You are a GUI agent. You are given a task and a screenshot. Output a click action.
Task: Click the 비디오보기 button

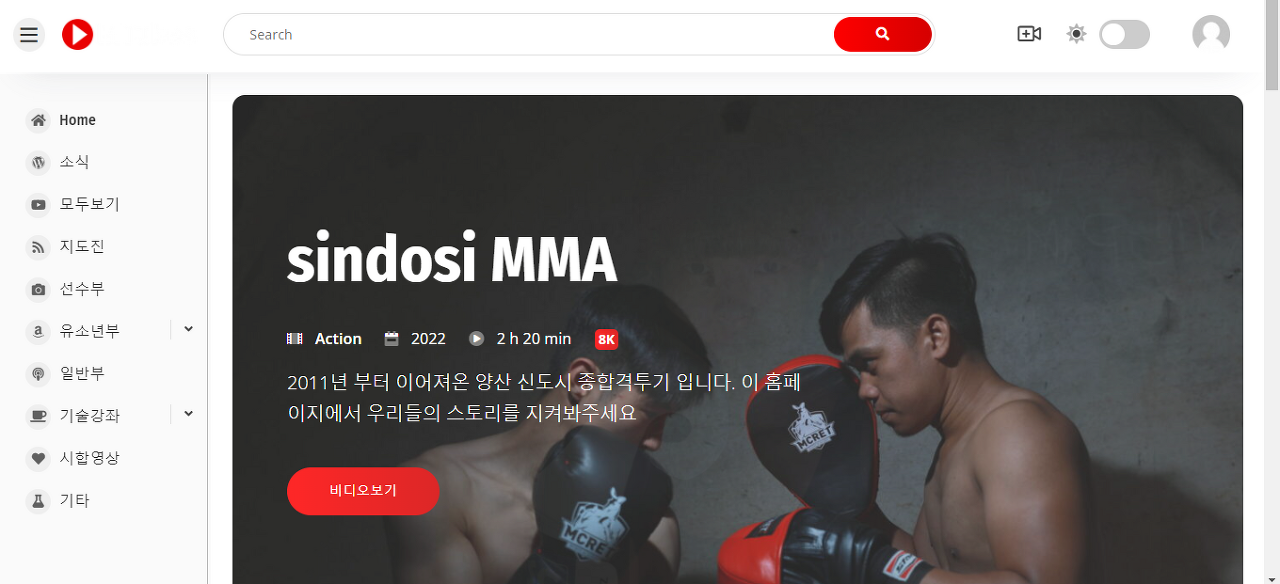pos(363,491)
